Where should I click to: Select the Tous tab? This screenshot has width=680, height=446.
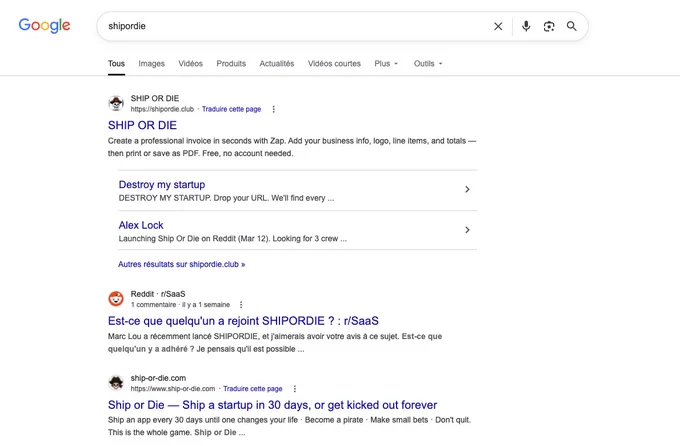[116, 64]
